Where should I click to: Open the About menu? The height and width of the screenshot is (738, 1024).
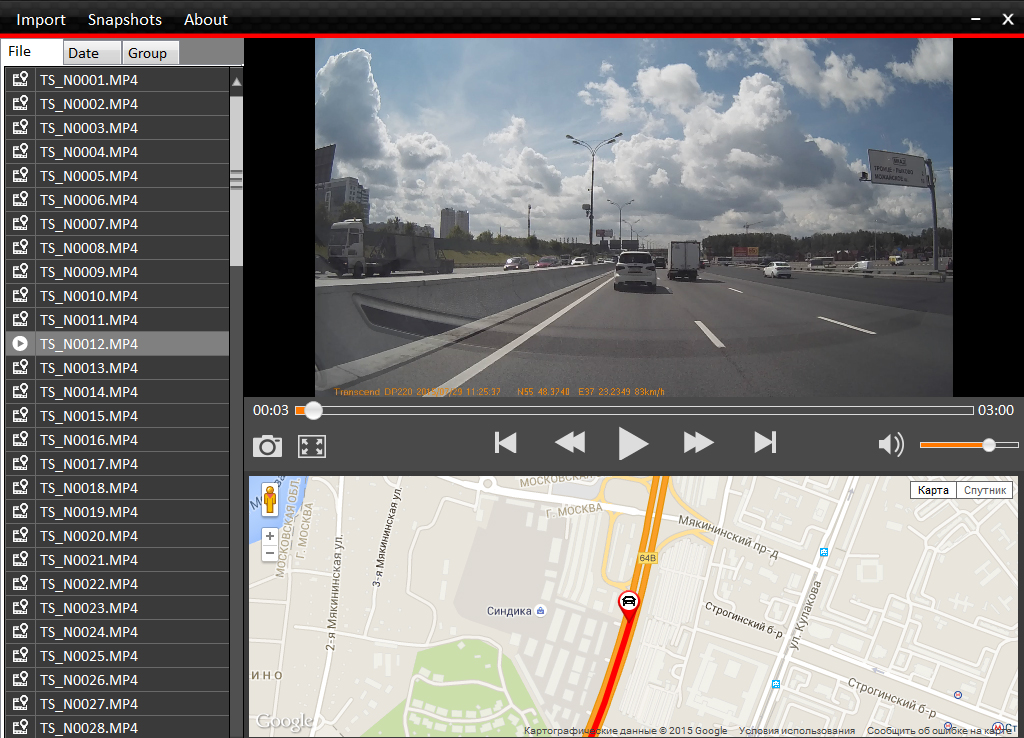(206, 20)
